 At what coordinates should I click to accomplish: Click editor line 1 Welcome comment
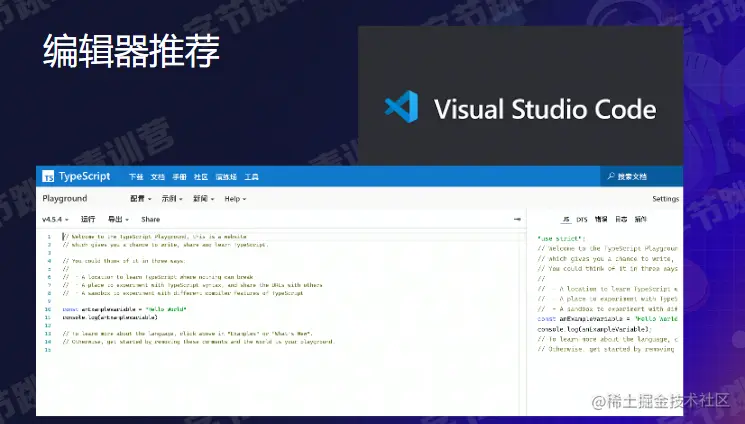click(154, 236)
